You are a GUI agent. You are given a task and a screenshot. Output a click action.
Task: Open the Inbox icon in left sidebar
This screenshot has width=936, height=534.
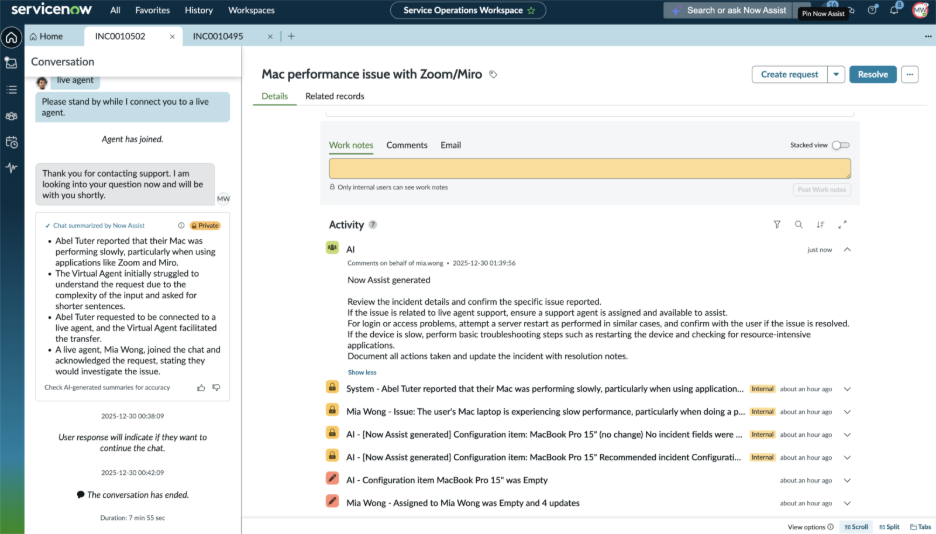click(11, 63)
